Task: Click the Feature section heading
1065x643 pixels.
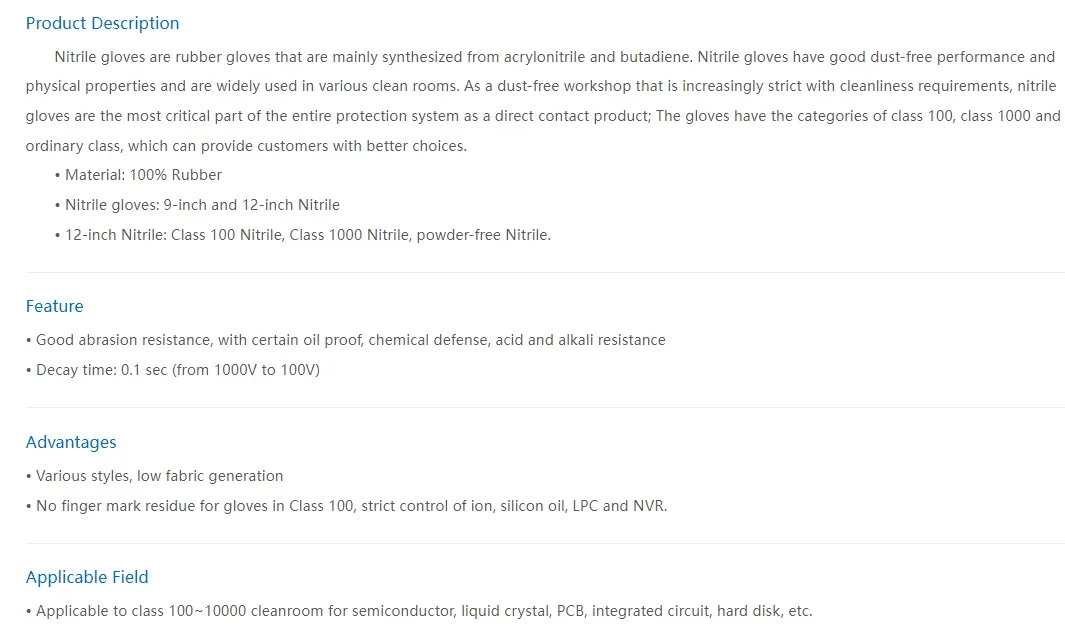Action: [x=54, y=306]
